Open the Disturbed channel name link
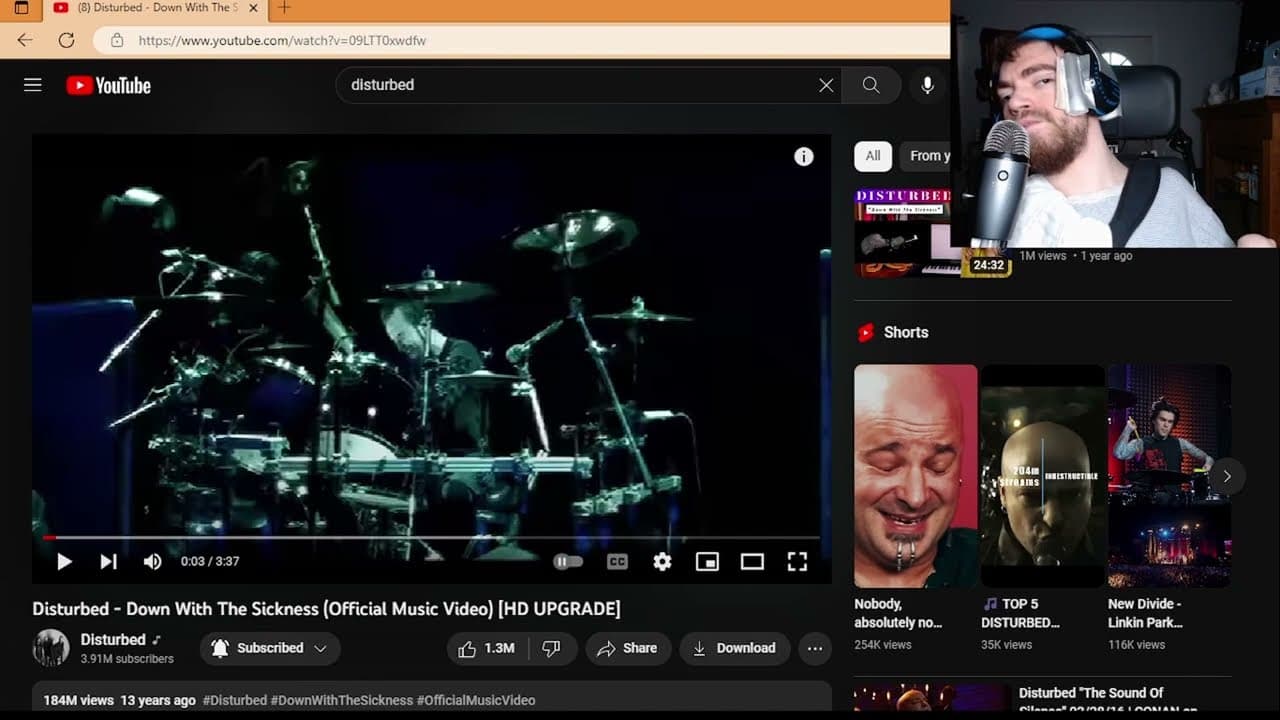Viewport: 1280px width, 720px height. click(113, 640)
